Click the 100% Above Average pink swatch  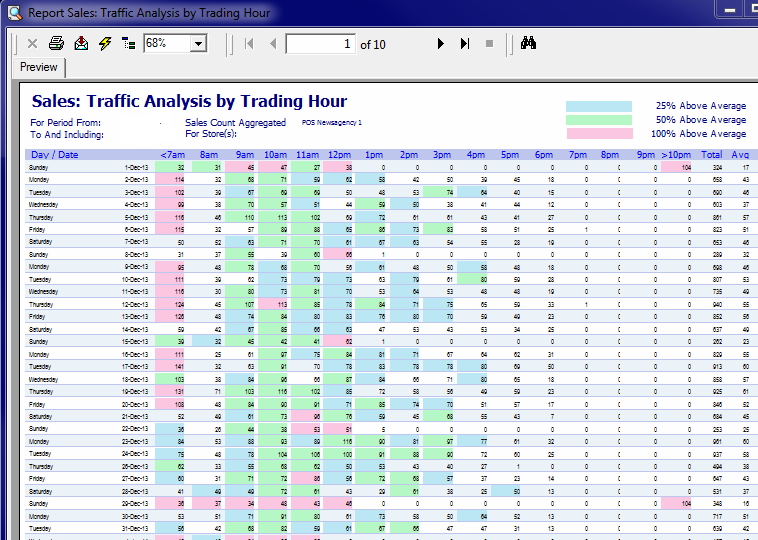[599, 134]
